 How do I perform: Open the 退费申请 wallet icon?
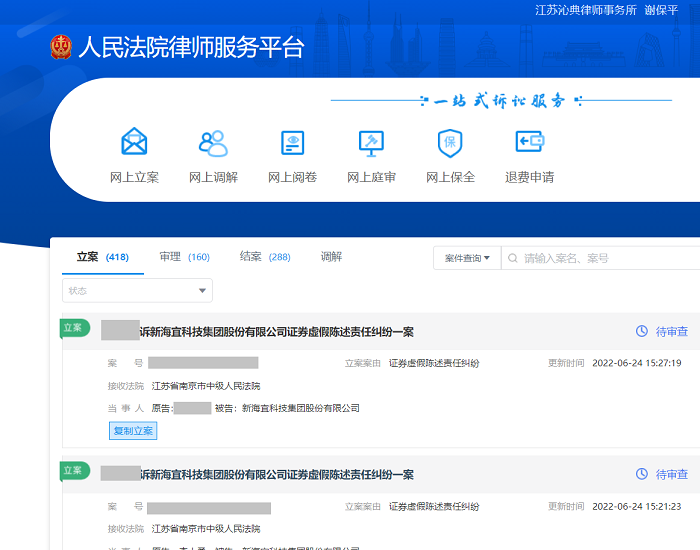pos(530,142)
